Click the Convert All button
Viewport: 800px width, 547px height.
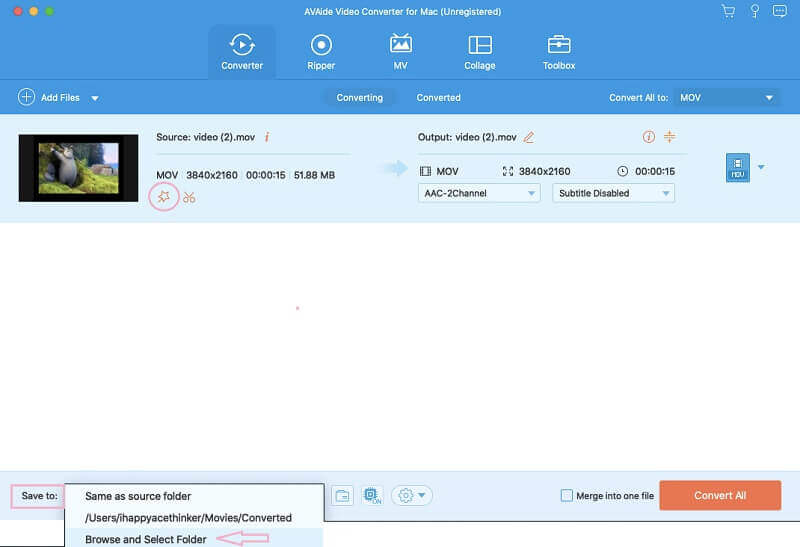click(x=720, y=495)
